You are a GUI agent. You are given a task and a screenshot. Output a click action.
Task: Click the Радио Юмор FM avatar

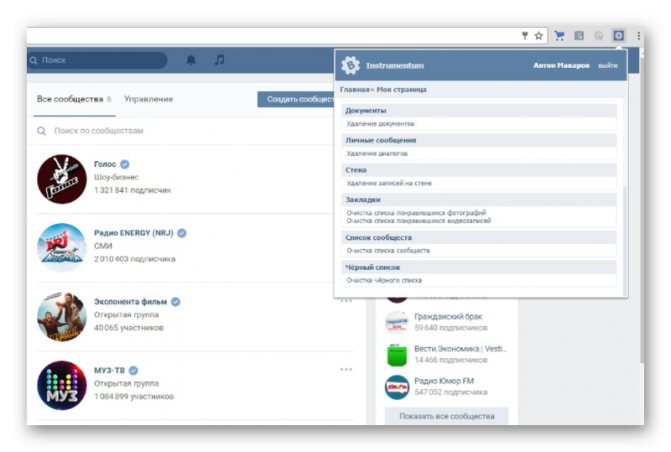tap(397, 387)
